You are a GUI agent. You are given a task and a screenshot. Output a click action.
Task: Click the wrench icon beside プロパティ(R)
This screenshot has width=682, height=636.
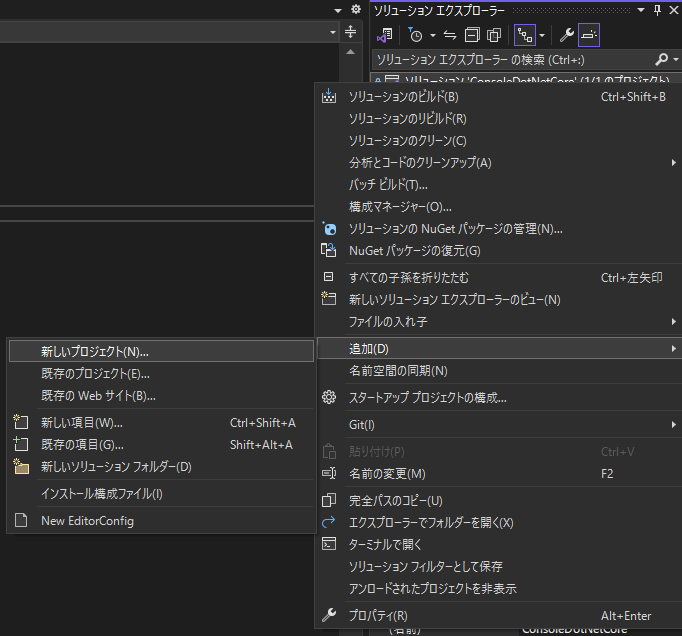(x=329, y=615)
